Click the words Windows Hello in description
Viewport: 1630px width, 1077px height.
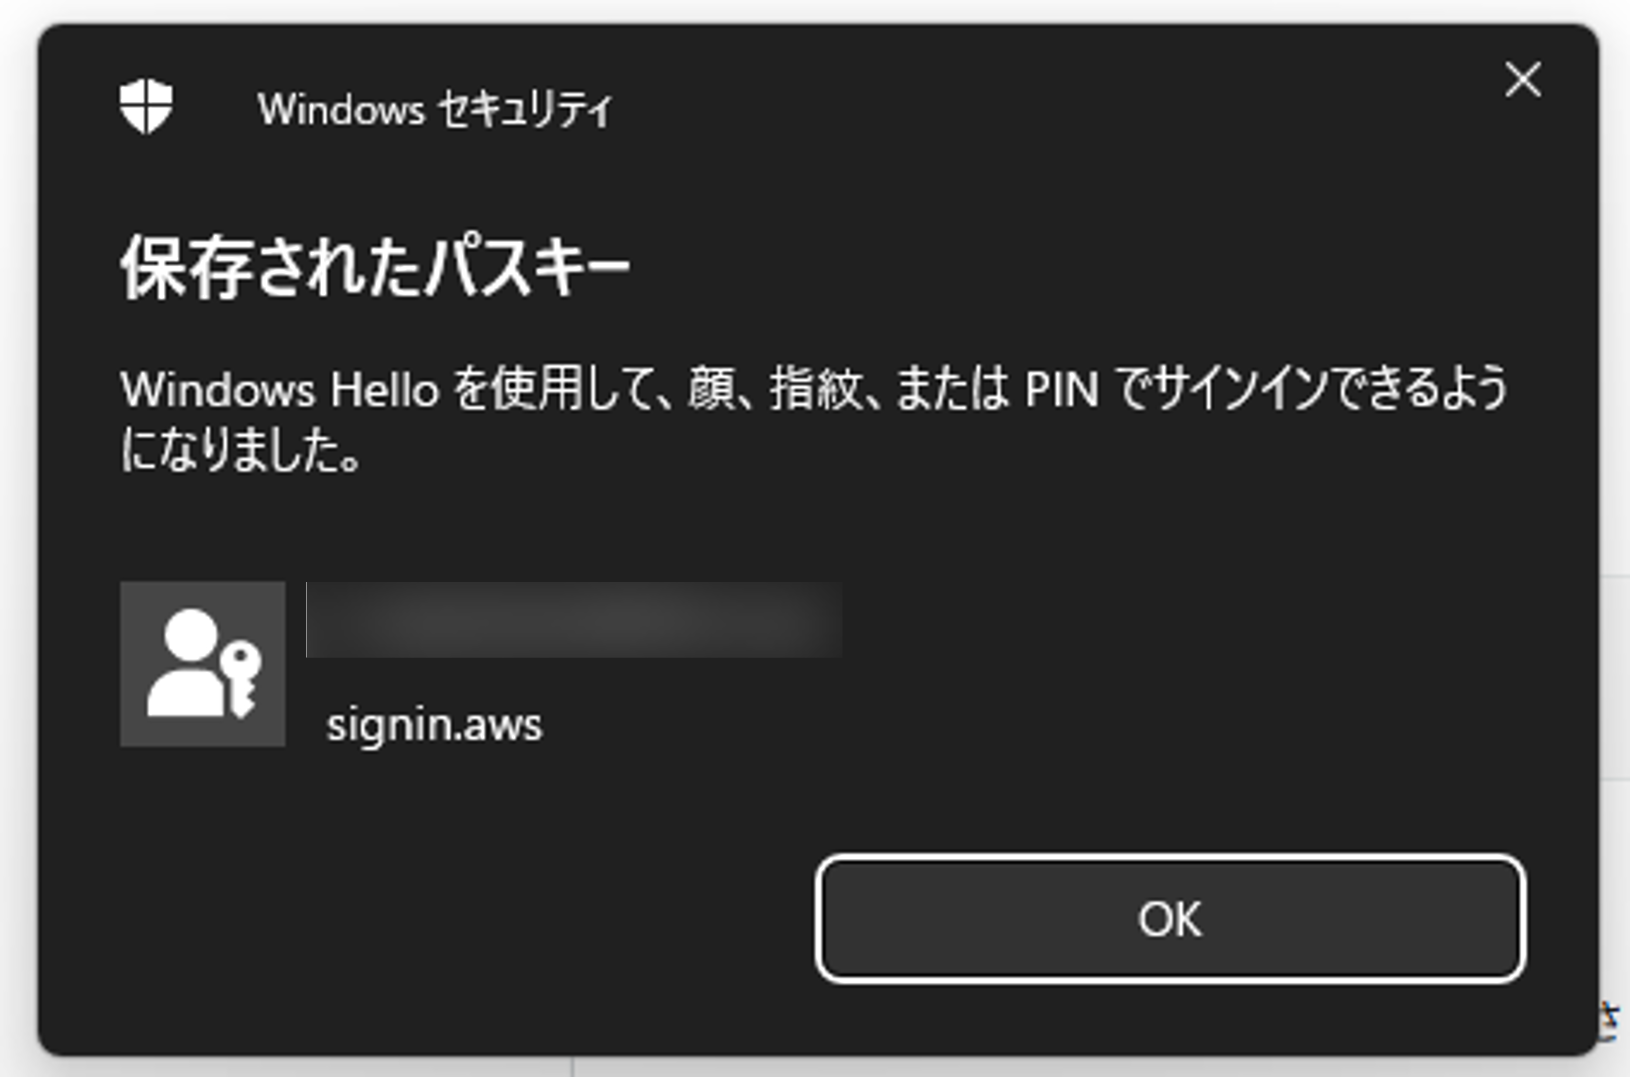[x=280, y=389]
